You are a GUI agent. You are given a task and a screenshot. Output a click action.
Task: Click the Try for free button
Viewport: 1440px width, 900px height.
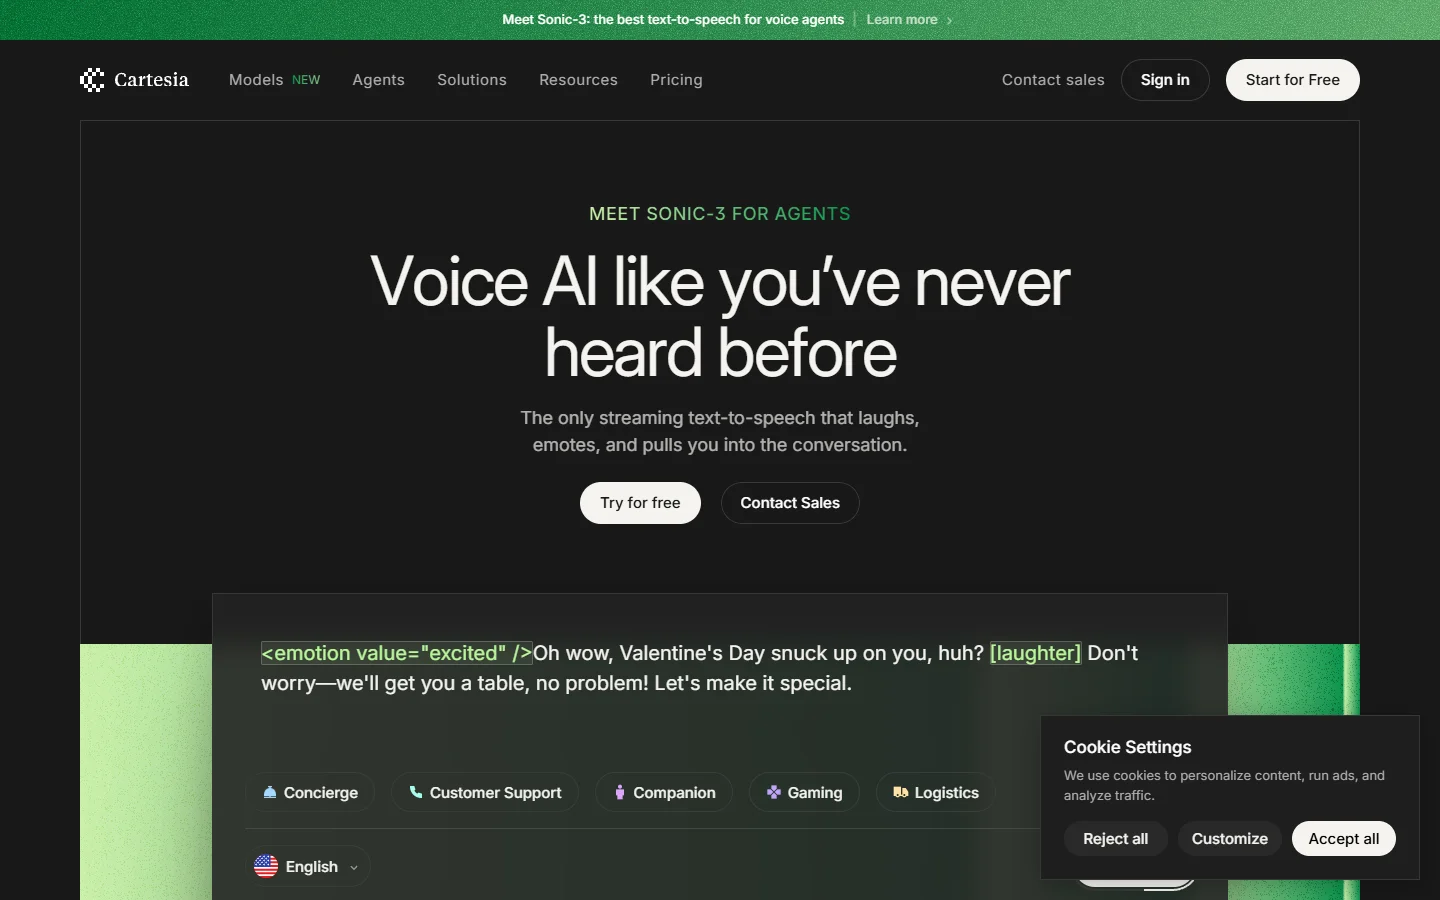point(640,503)
